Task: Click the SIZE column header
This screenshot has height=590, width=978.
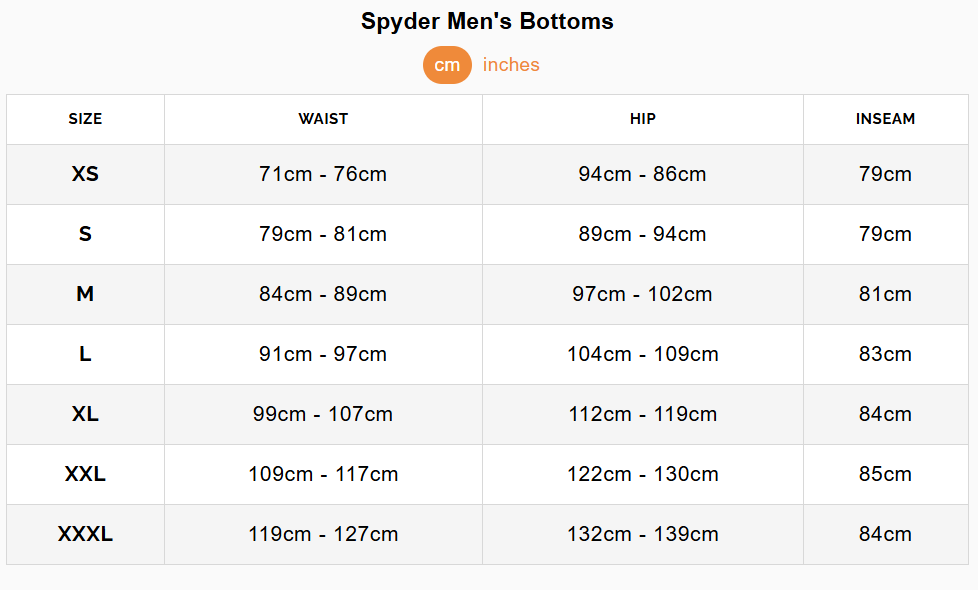Action: point(85,119)
